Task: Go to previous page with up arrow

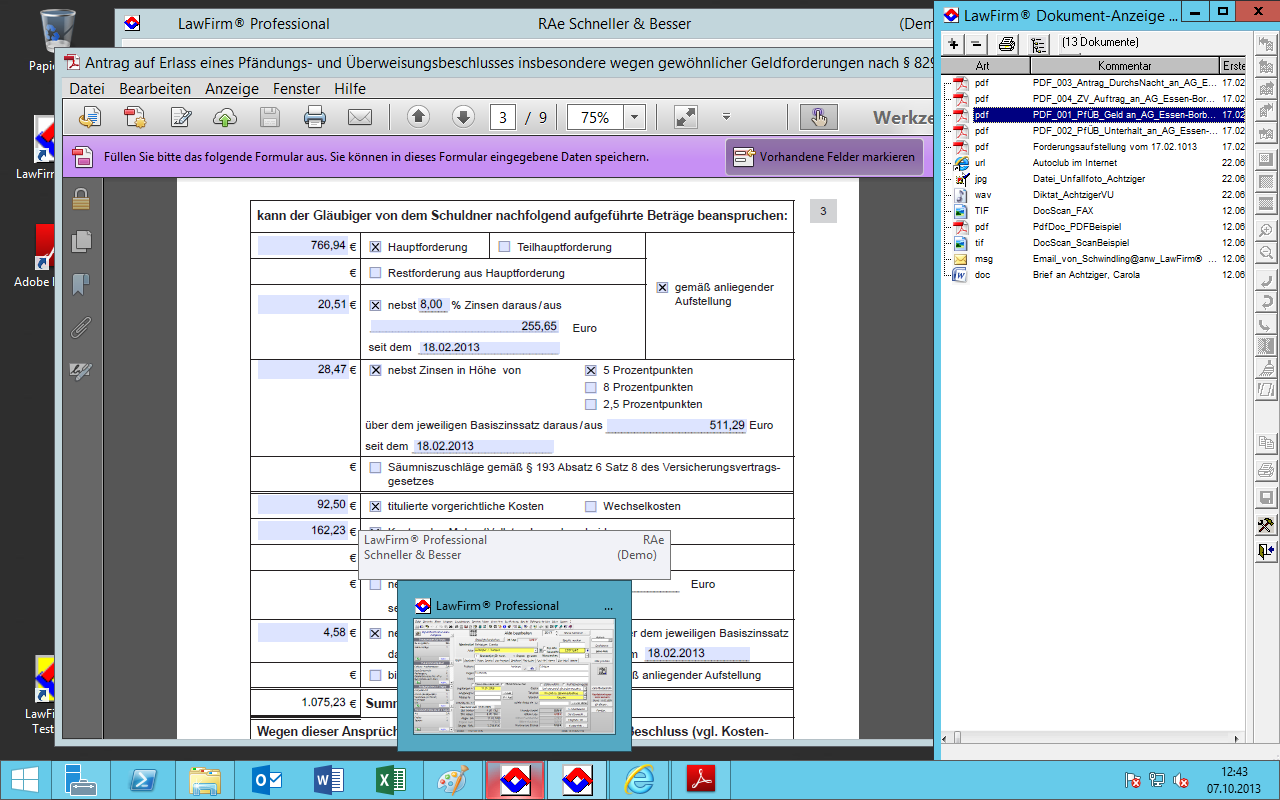Action: (419, 117)
